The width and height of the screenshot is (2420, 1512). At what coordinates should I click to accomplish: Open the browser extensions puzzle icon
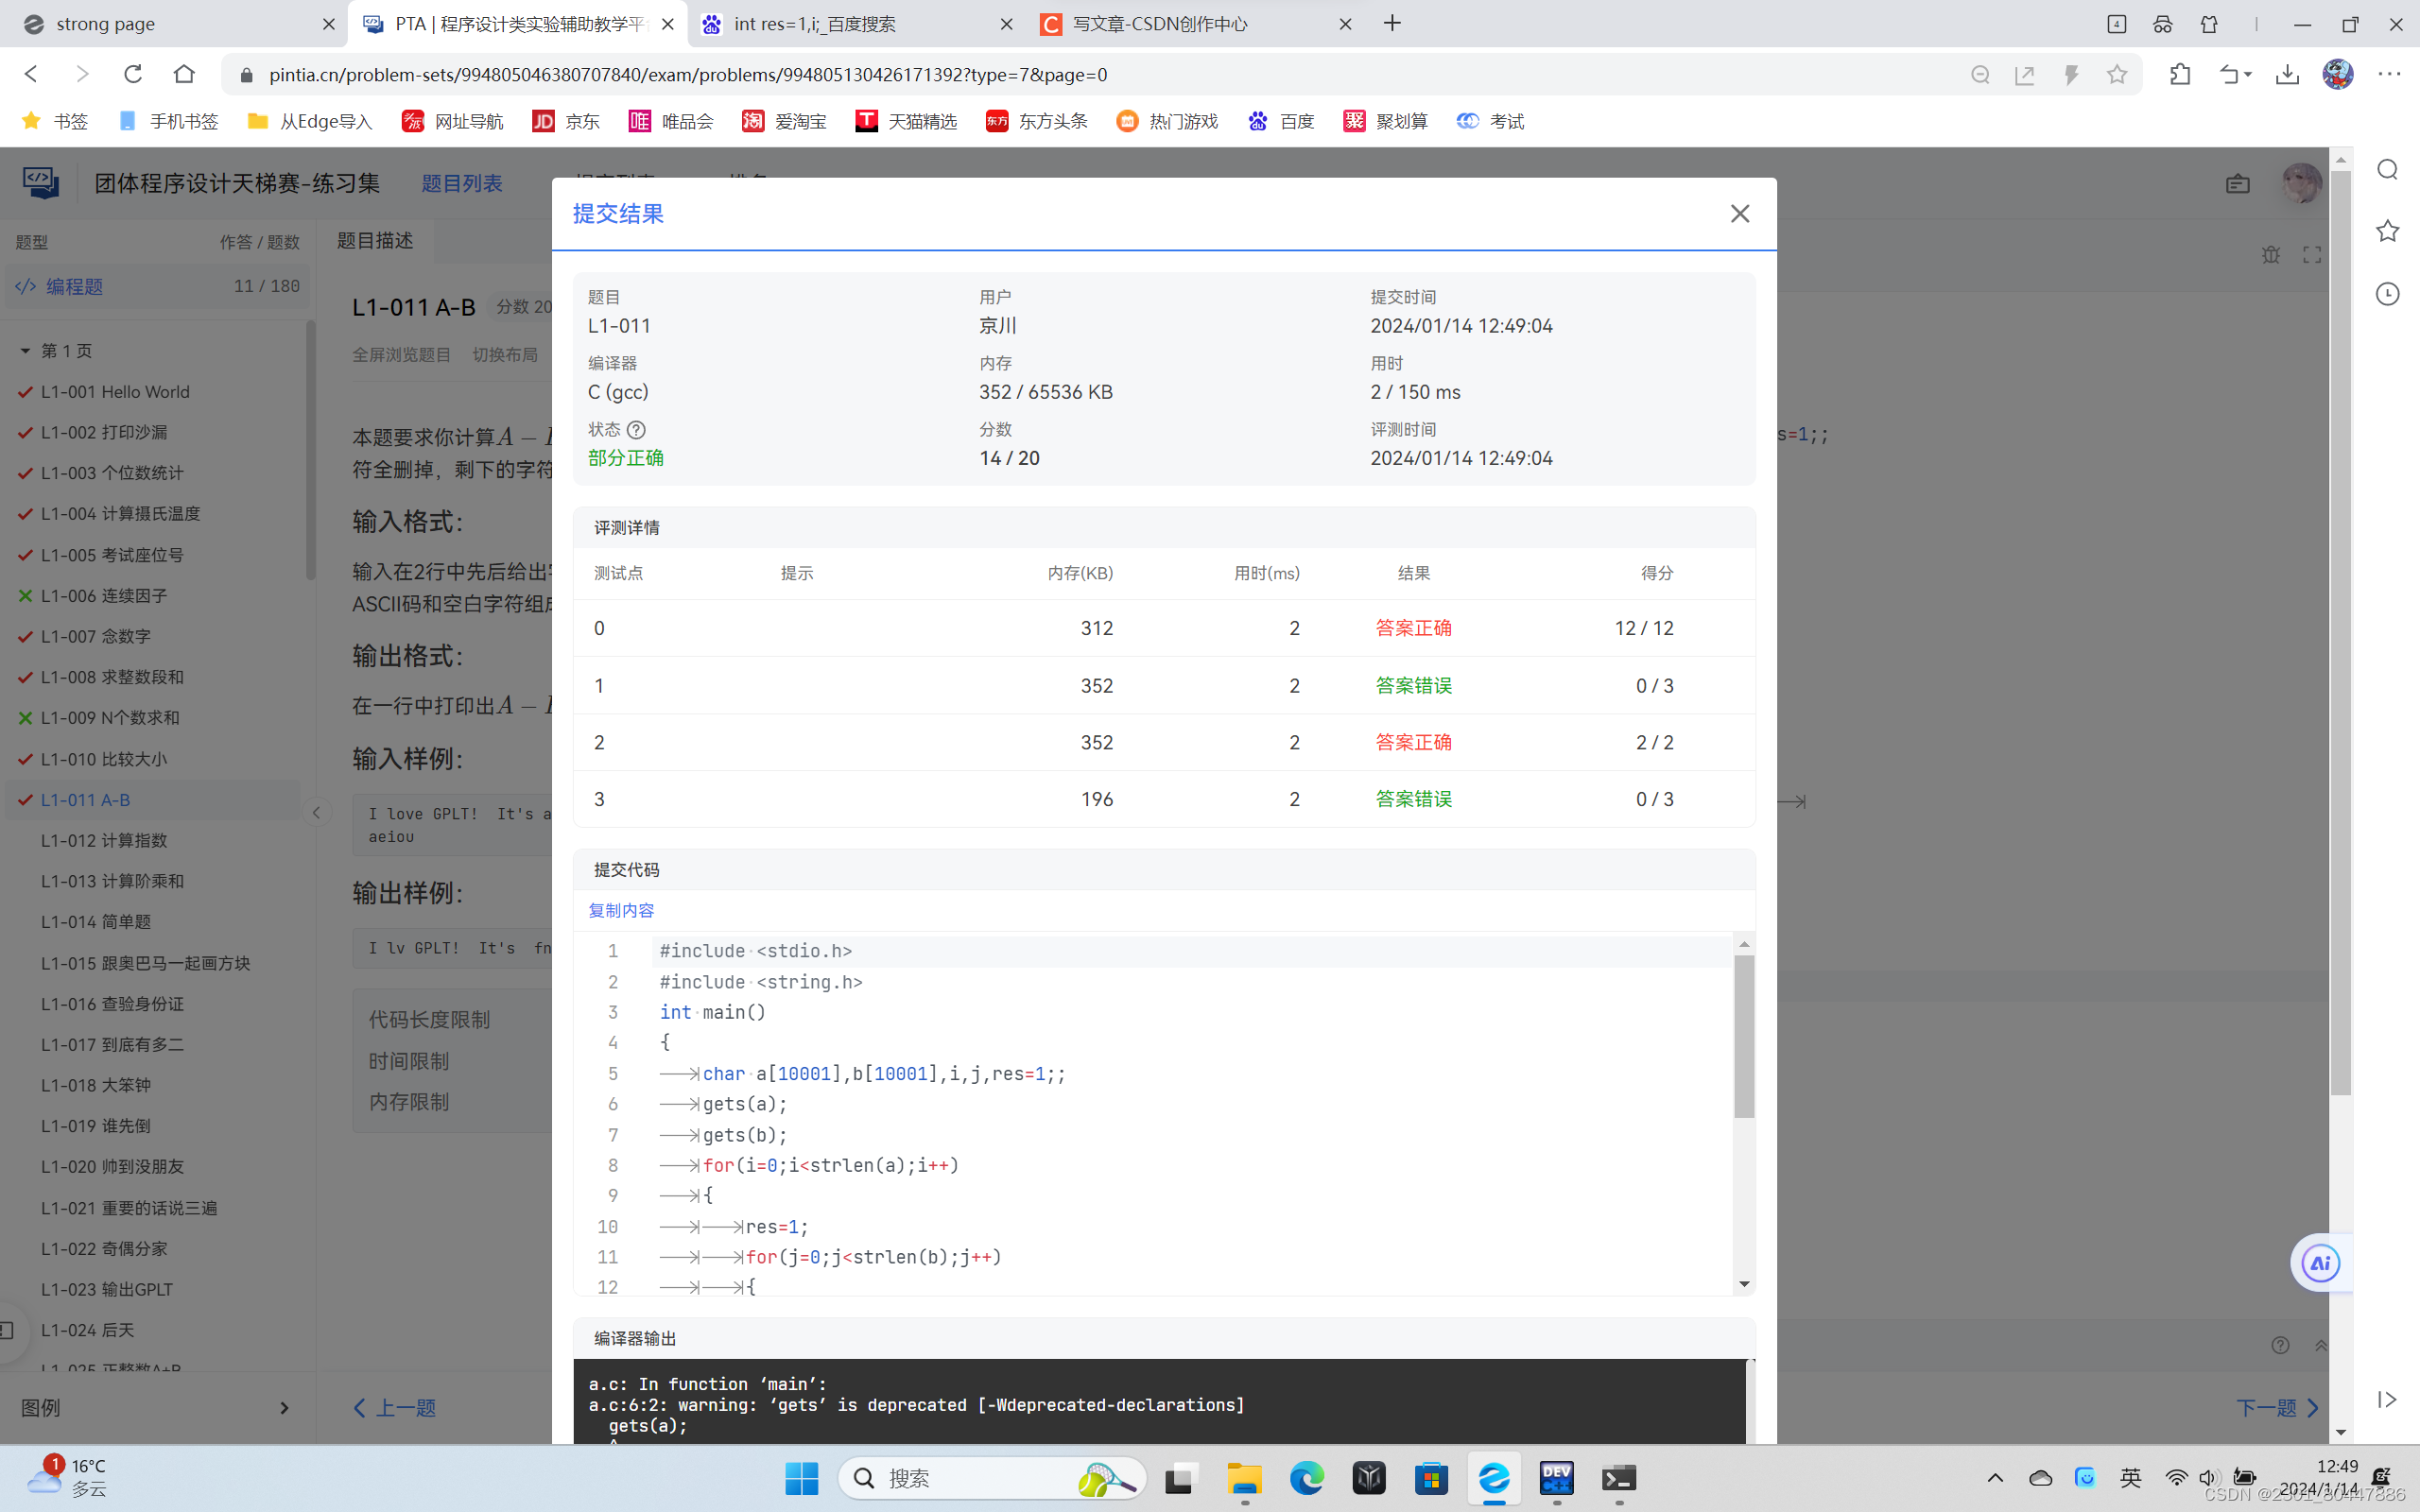(2180, 74)
